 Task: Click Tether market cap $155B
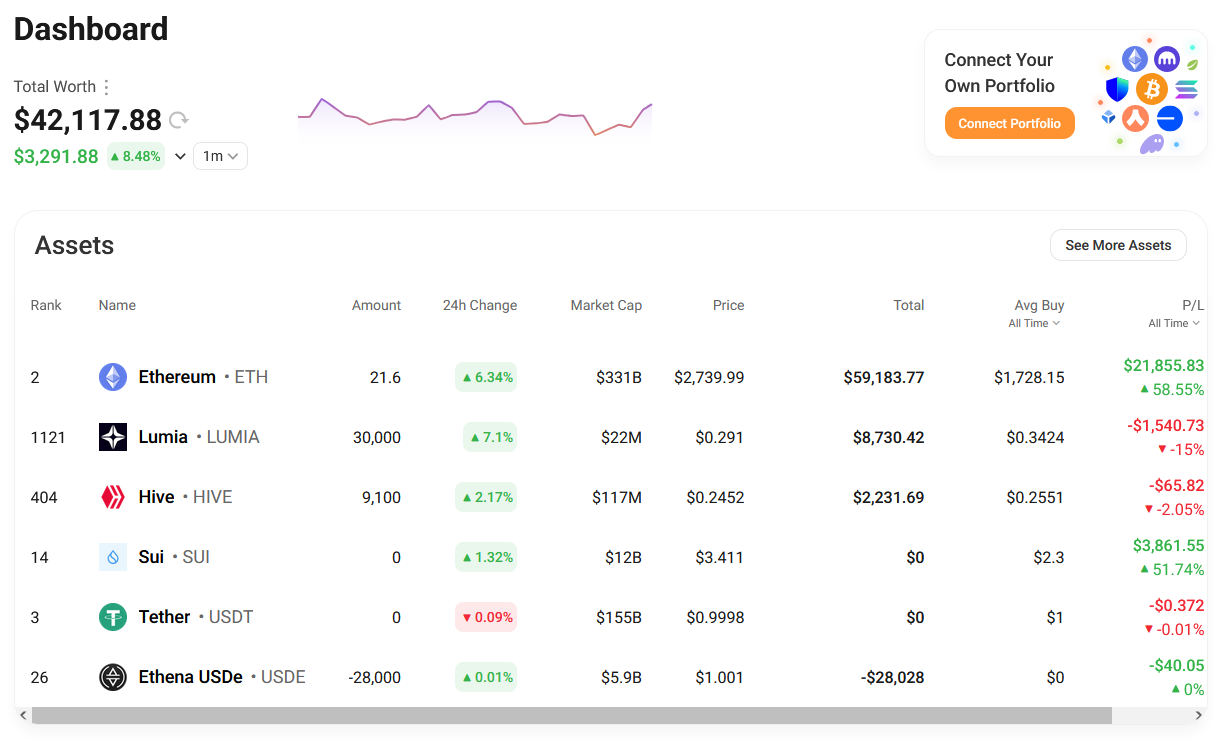tap(619, 617)
